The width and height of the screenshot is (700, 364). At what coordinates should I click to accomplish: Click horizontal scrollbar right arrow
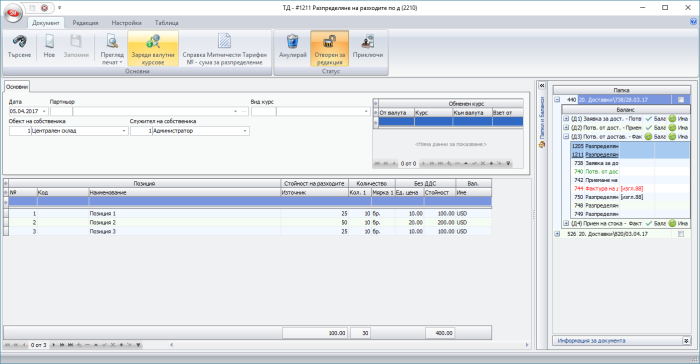527,345
